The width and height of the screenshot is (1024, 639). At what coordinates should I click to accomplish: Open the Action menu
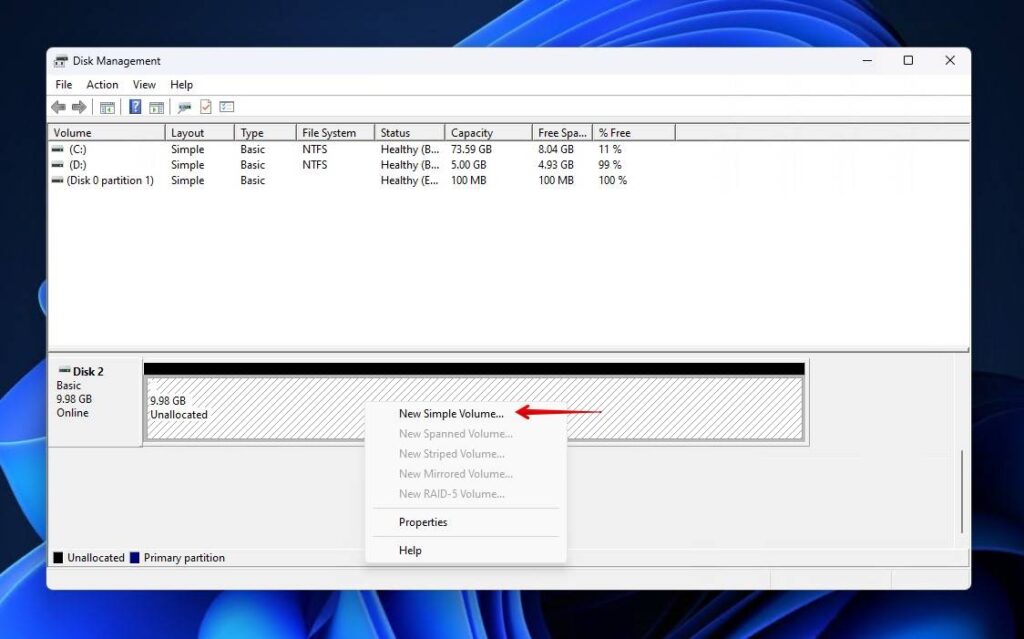tap(102, 84)
